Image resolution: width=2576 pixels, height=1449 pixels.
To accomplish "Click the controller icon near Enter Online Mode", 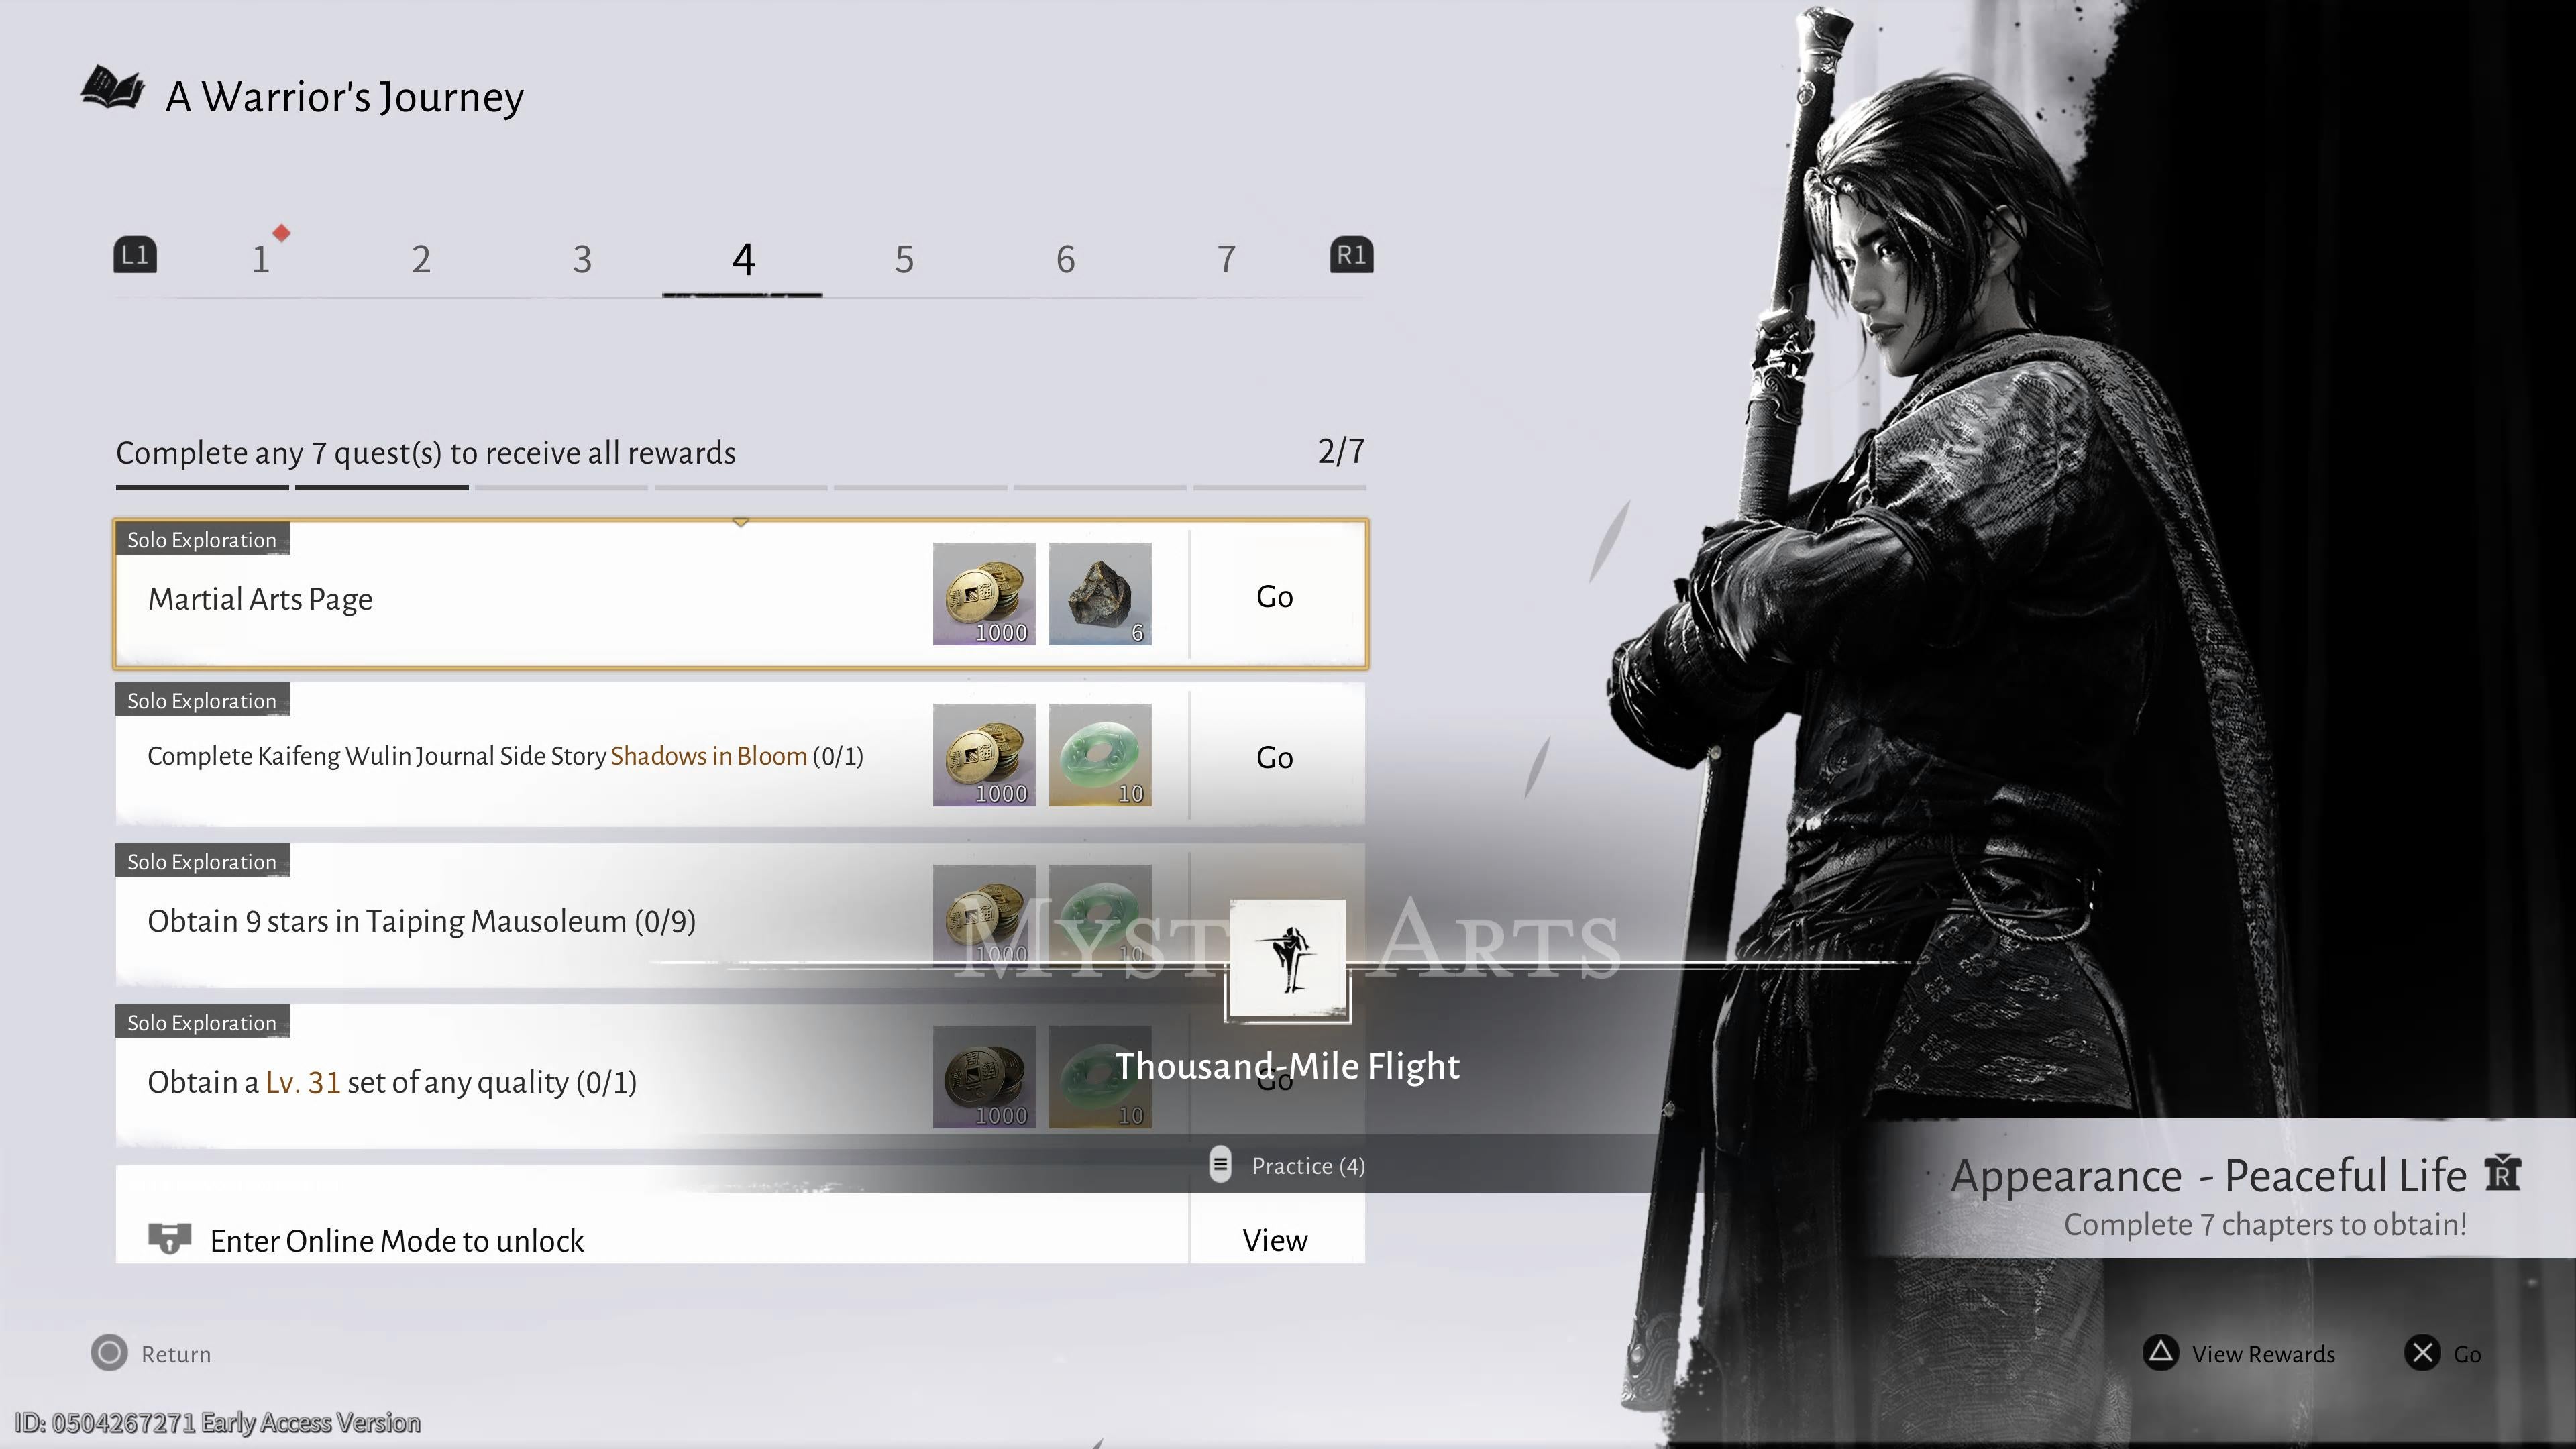I will pos(170,1240).
